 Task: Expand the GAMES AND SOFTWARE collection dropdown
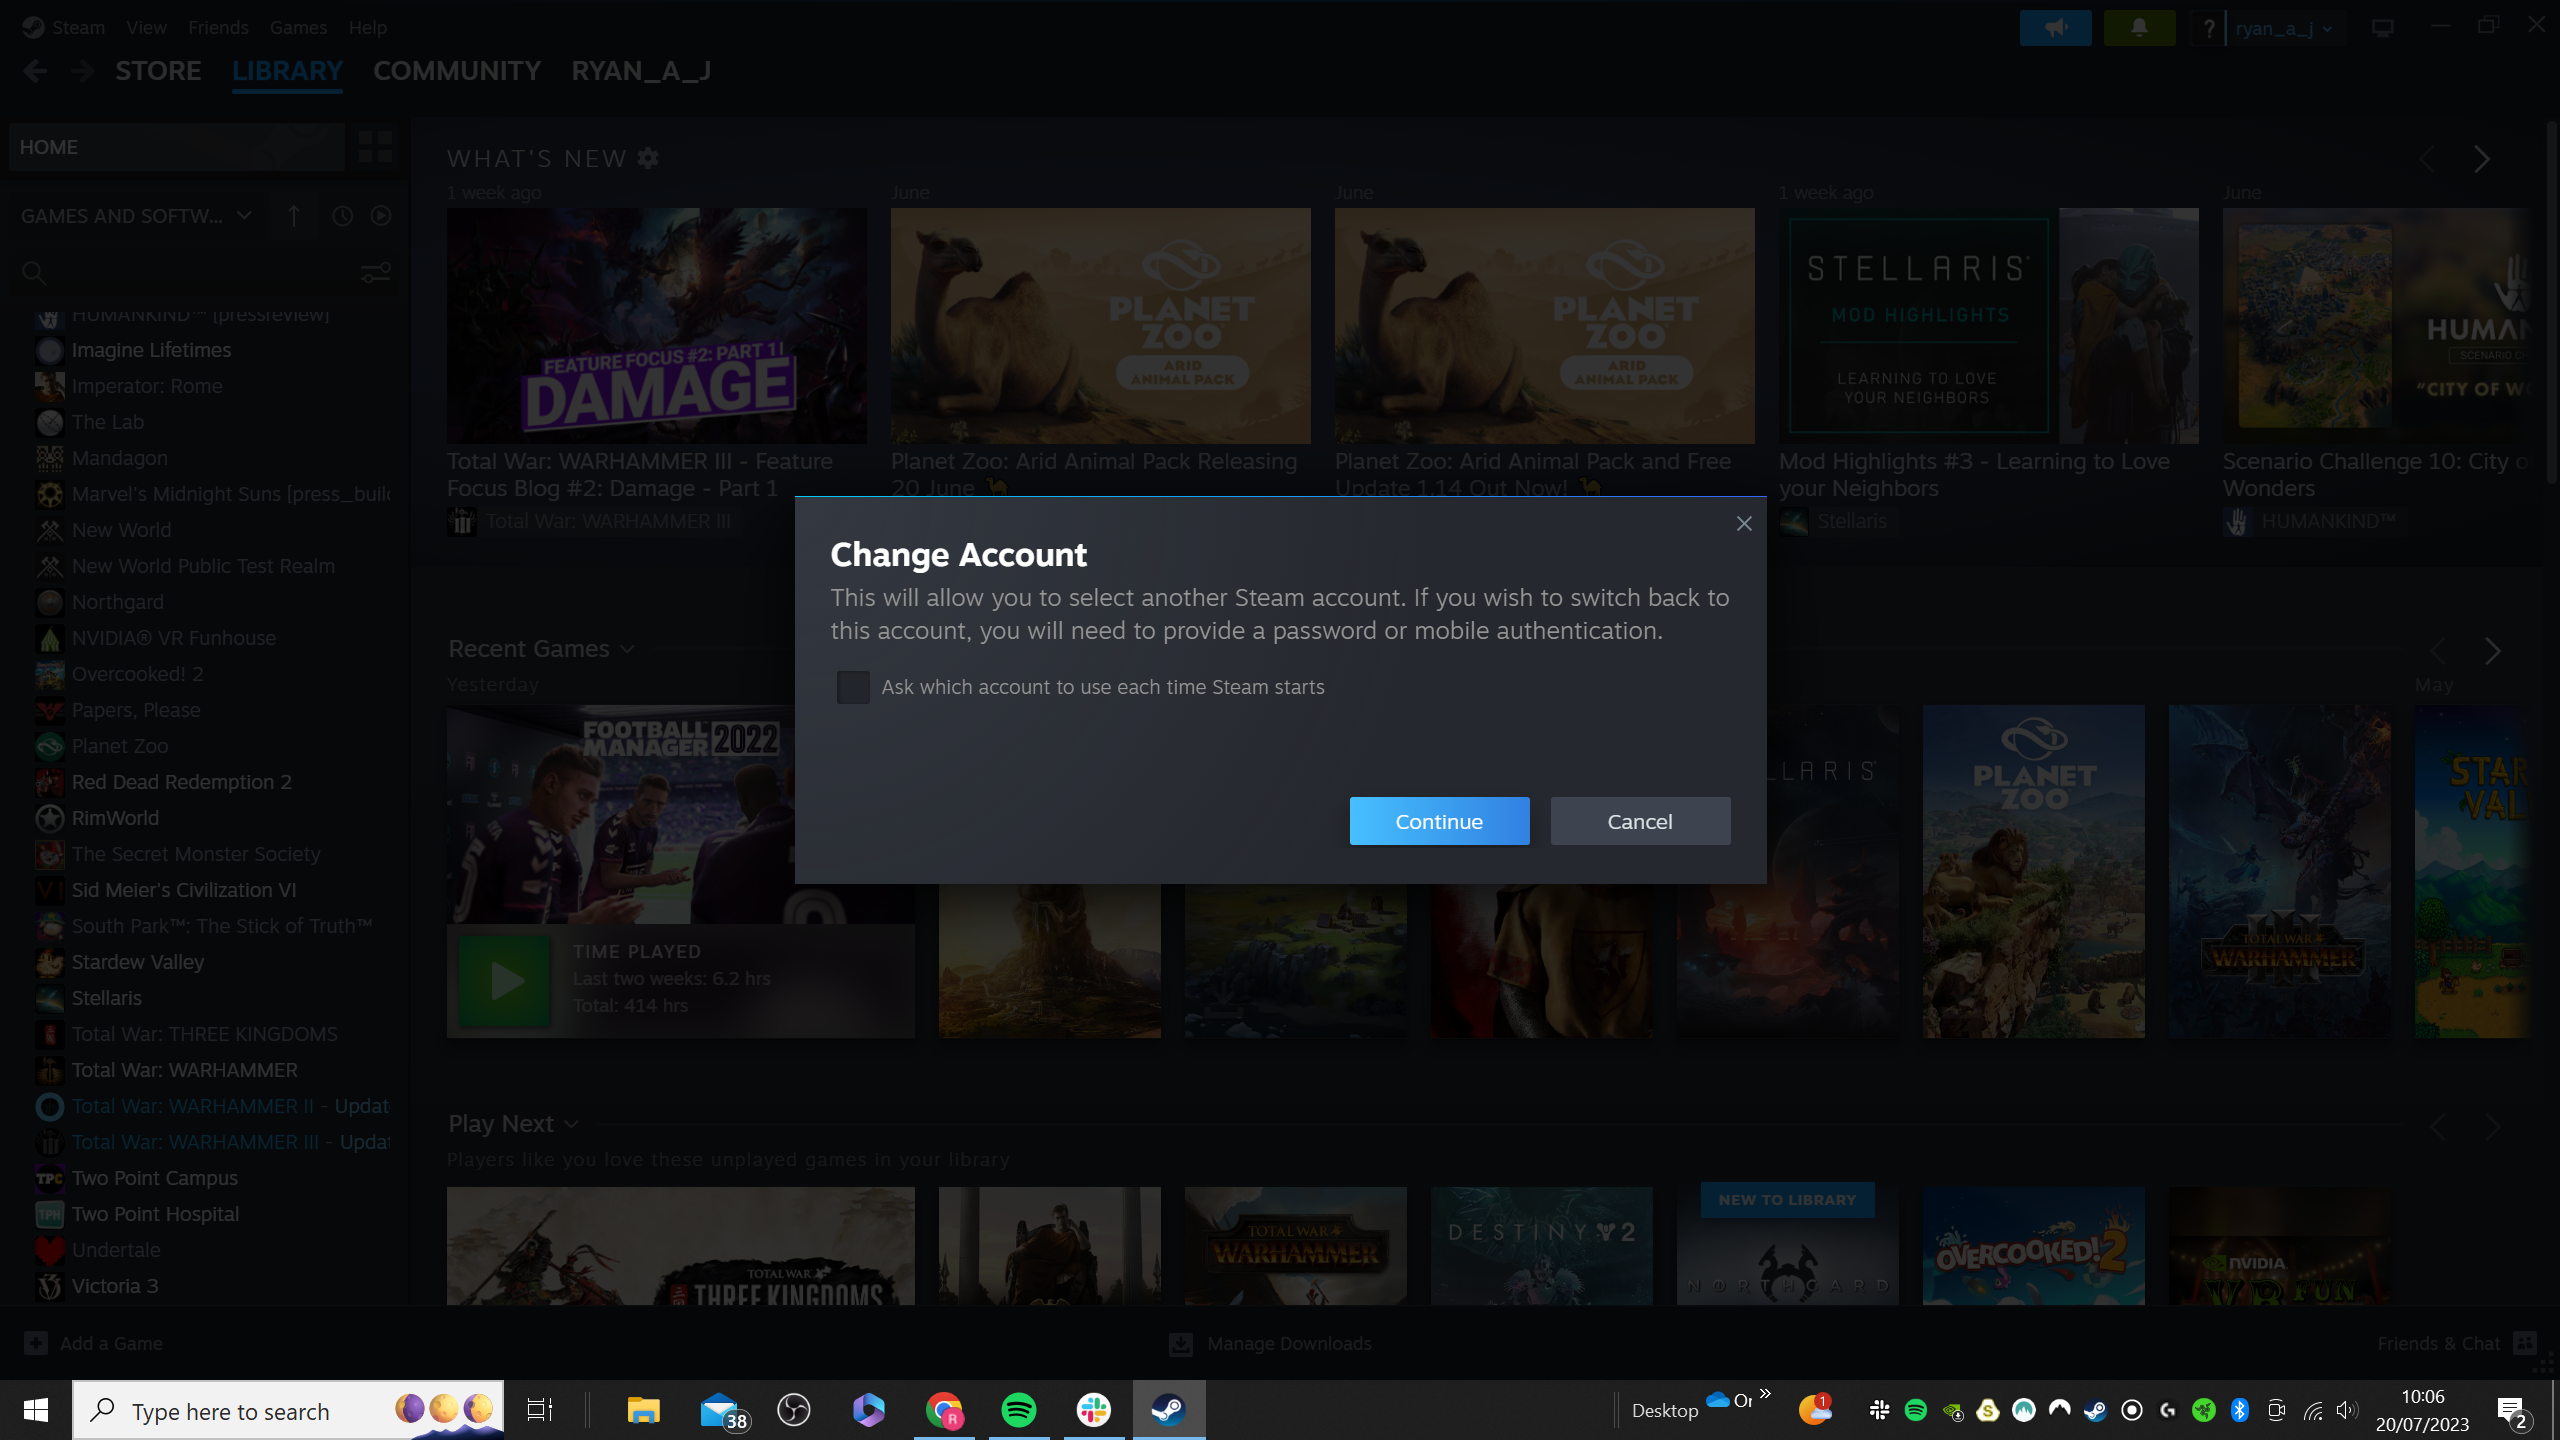(243, 215)
